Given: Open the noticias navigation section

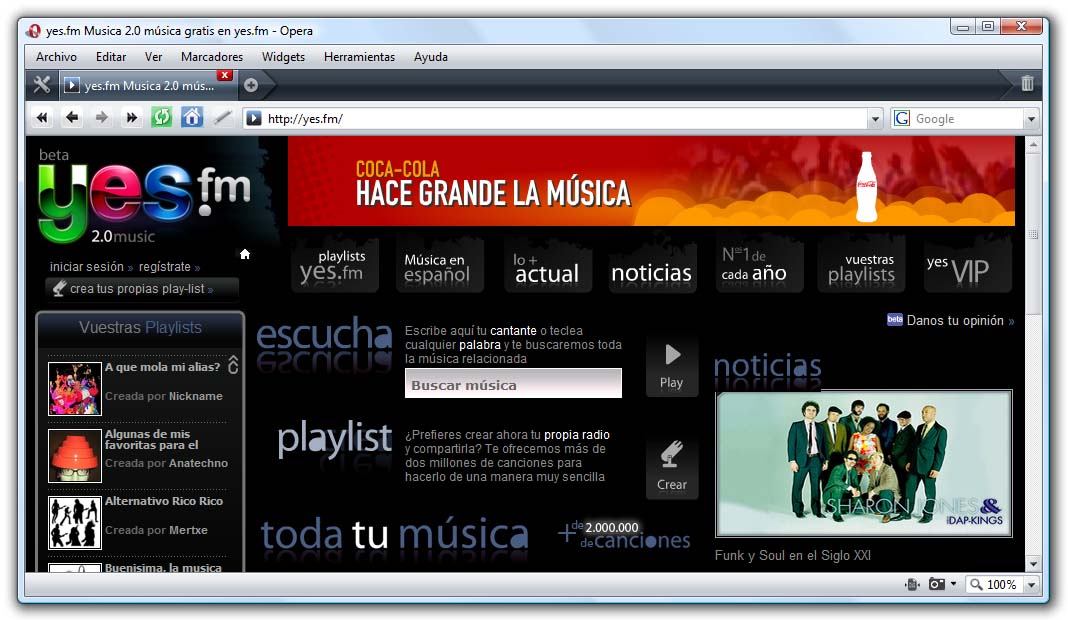Looking at the screenshot, I should [652, 266].
